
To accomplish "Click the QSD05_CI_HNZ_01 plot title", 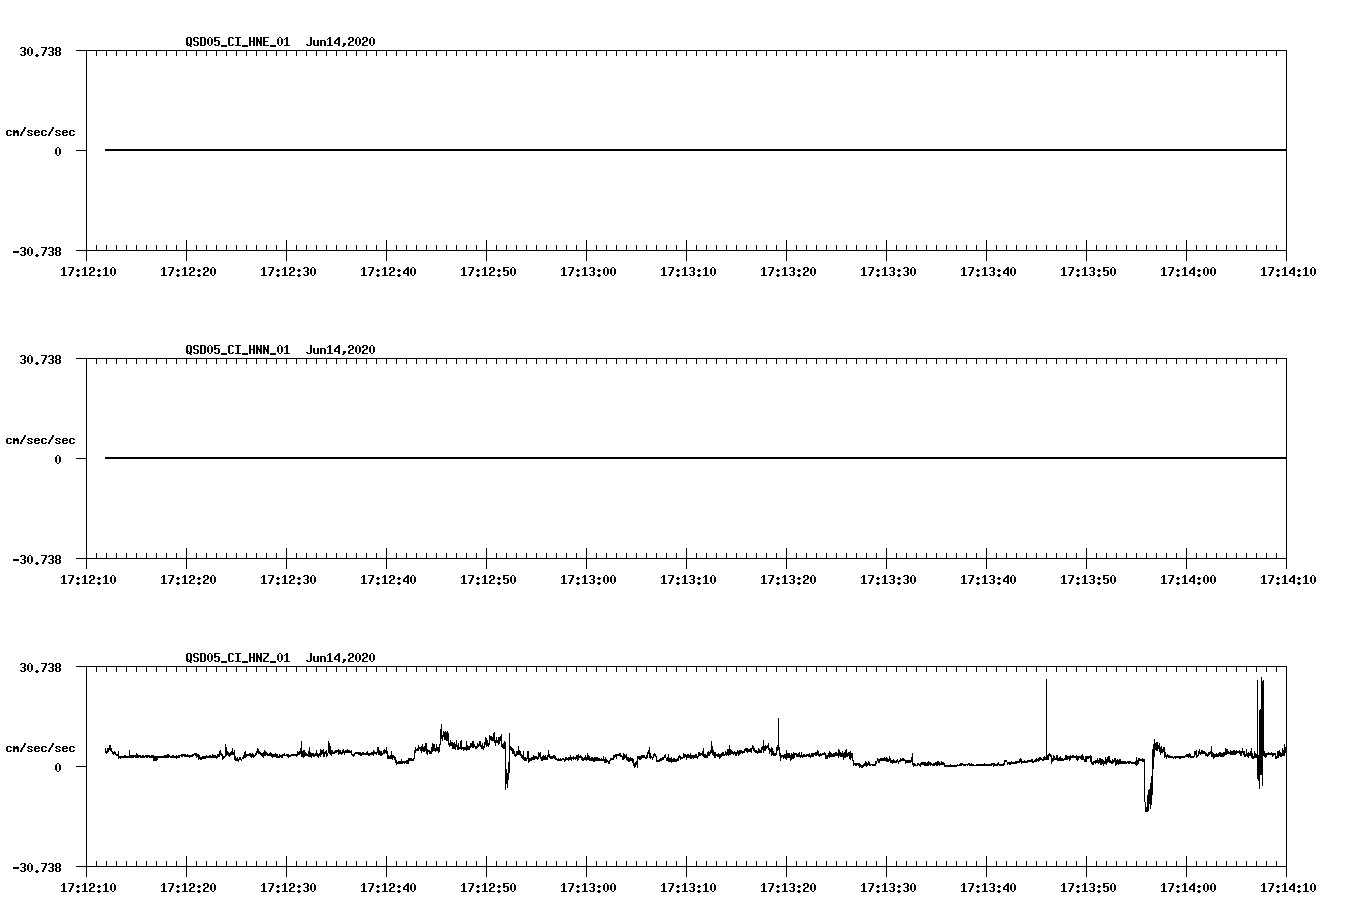I will pyautogui.click(x=280, y=658).
